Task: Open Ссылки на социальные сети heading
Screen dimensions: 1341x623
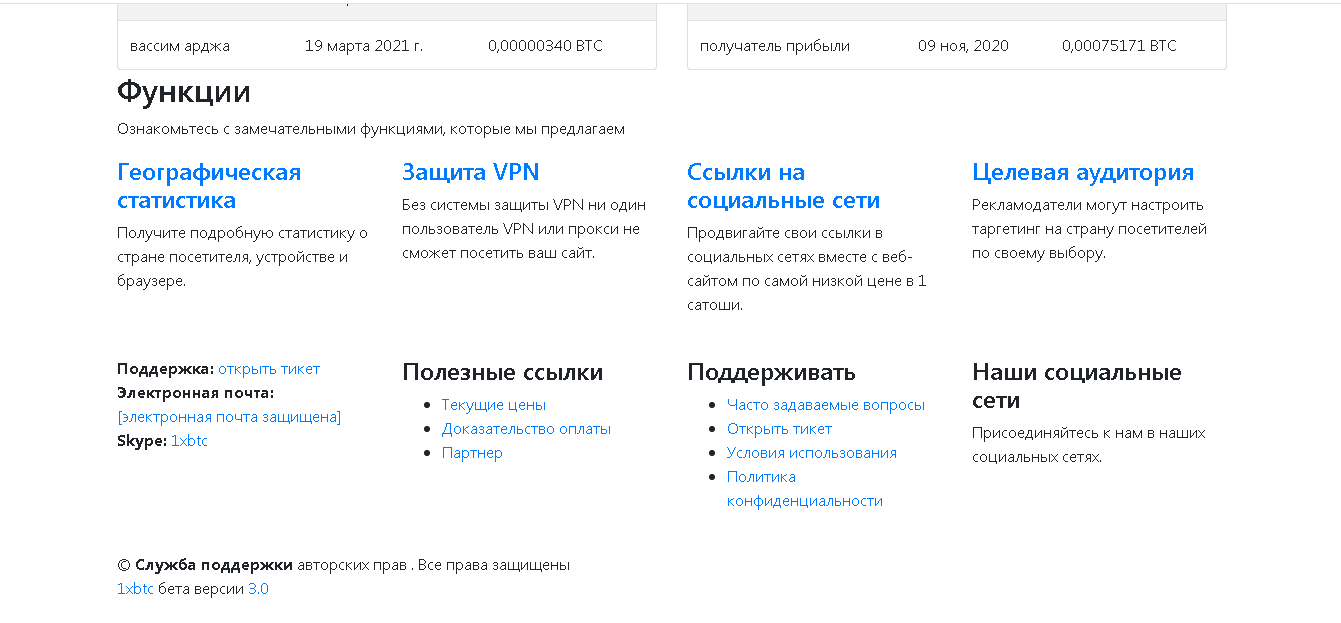Action: [x=783, y=186]
